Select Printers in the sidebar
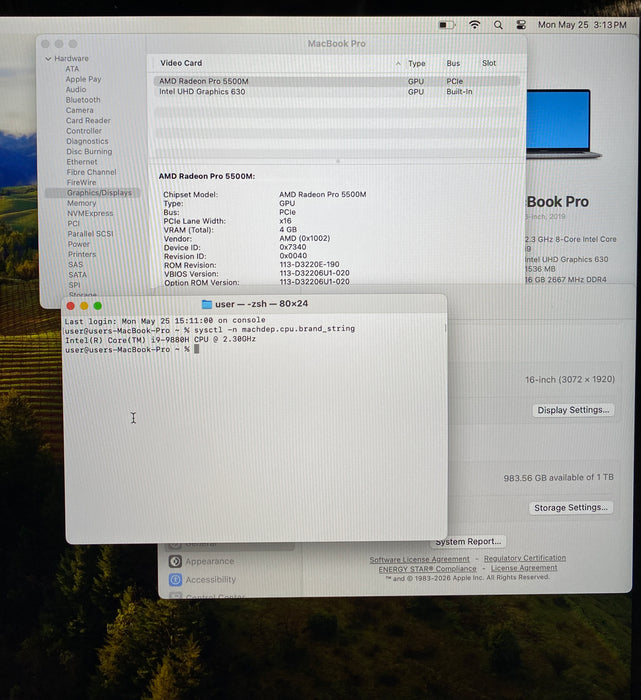 click(82, 254)
